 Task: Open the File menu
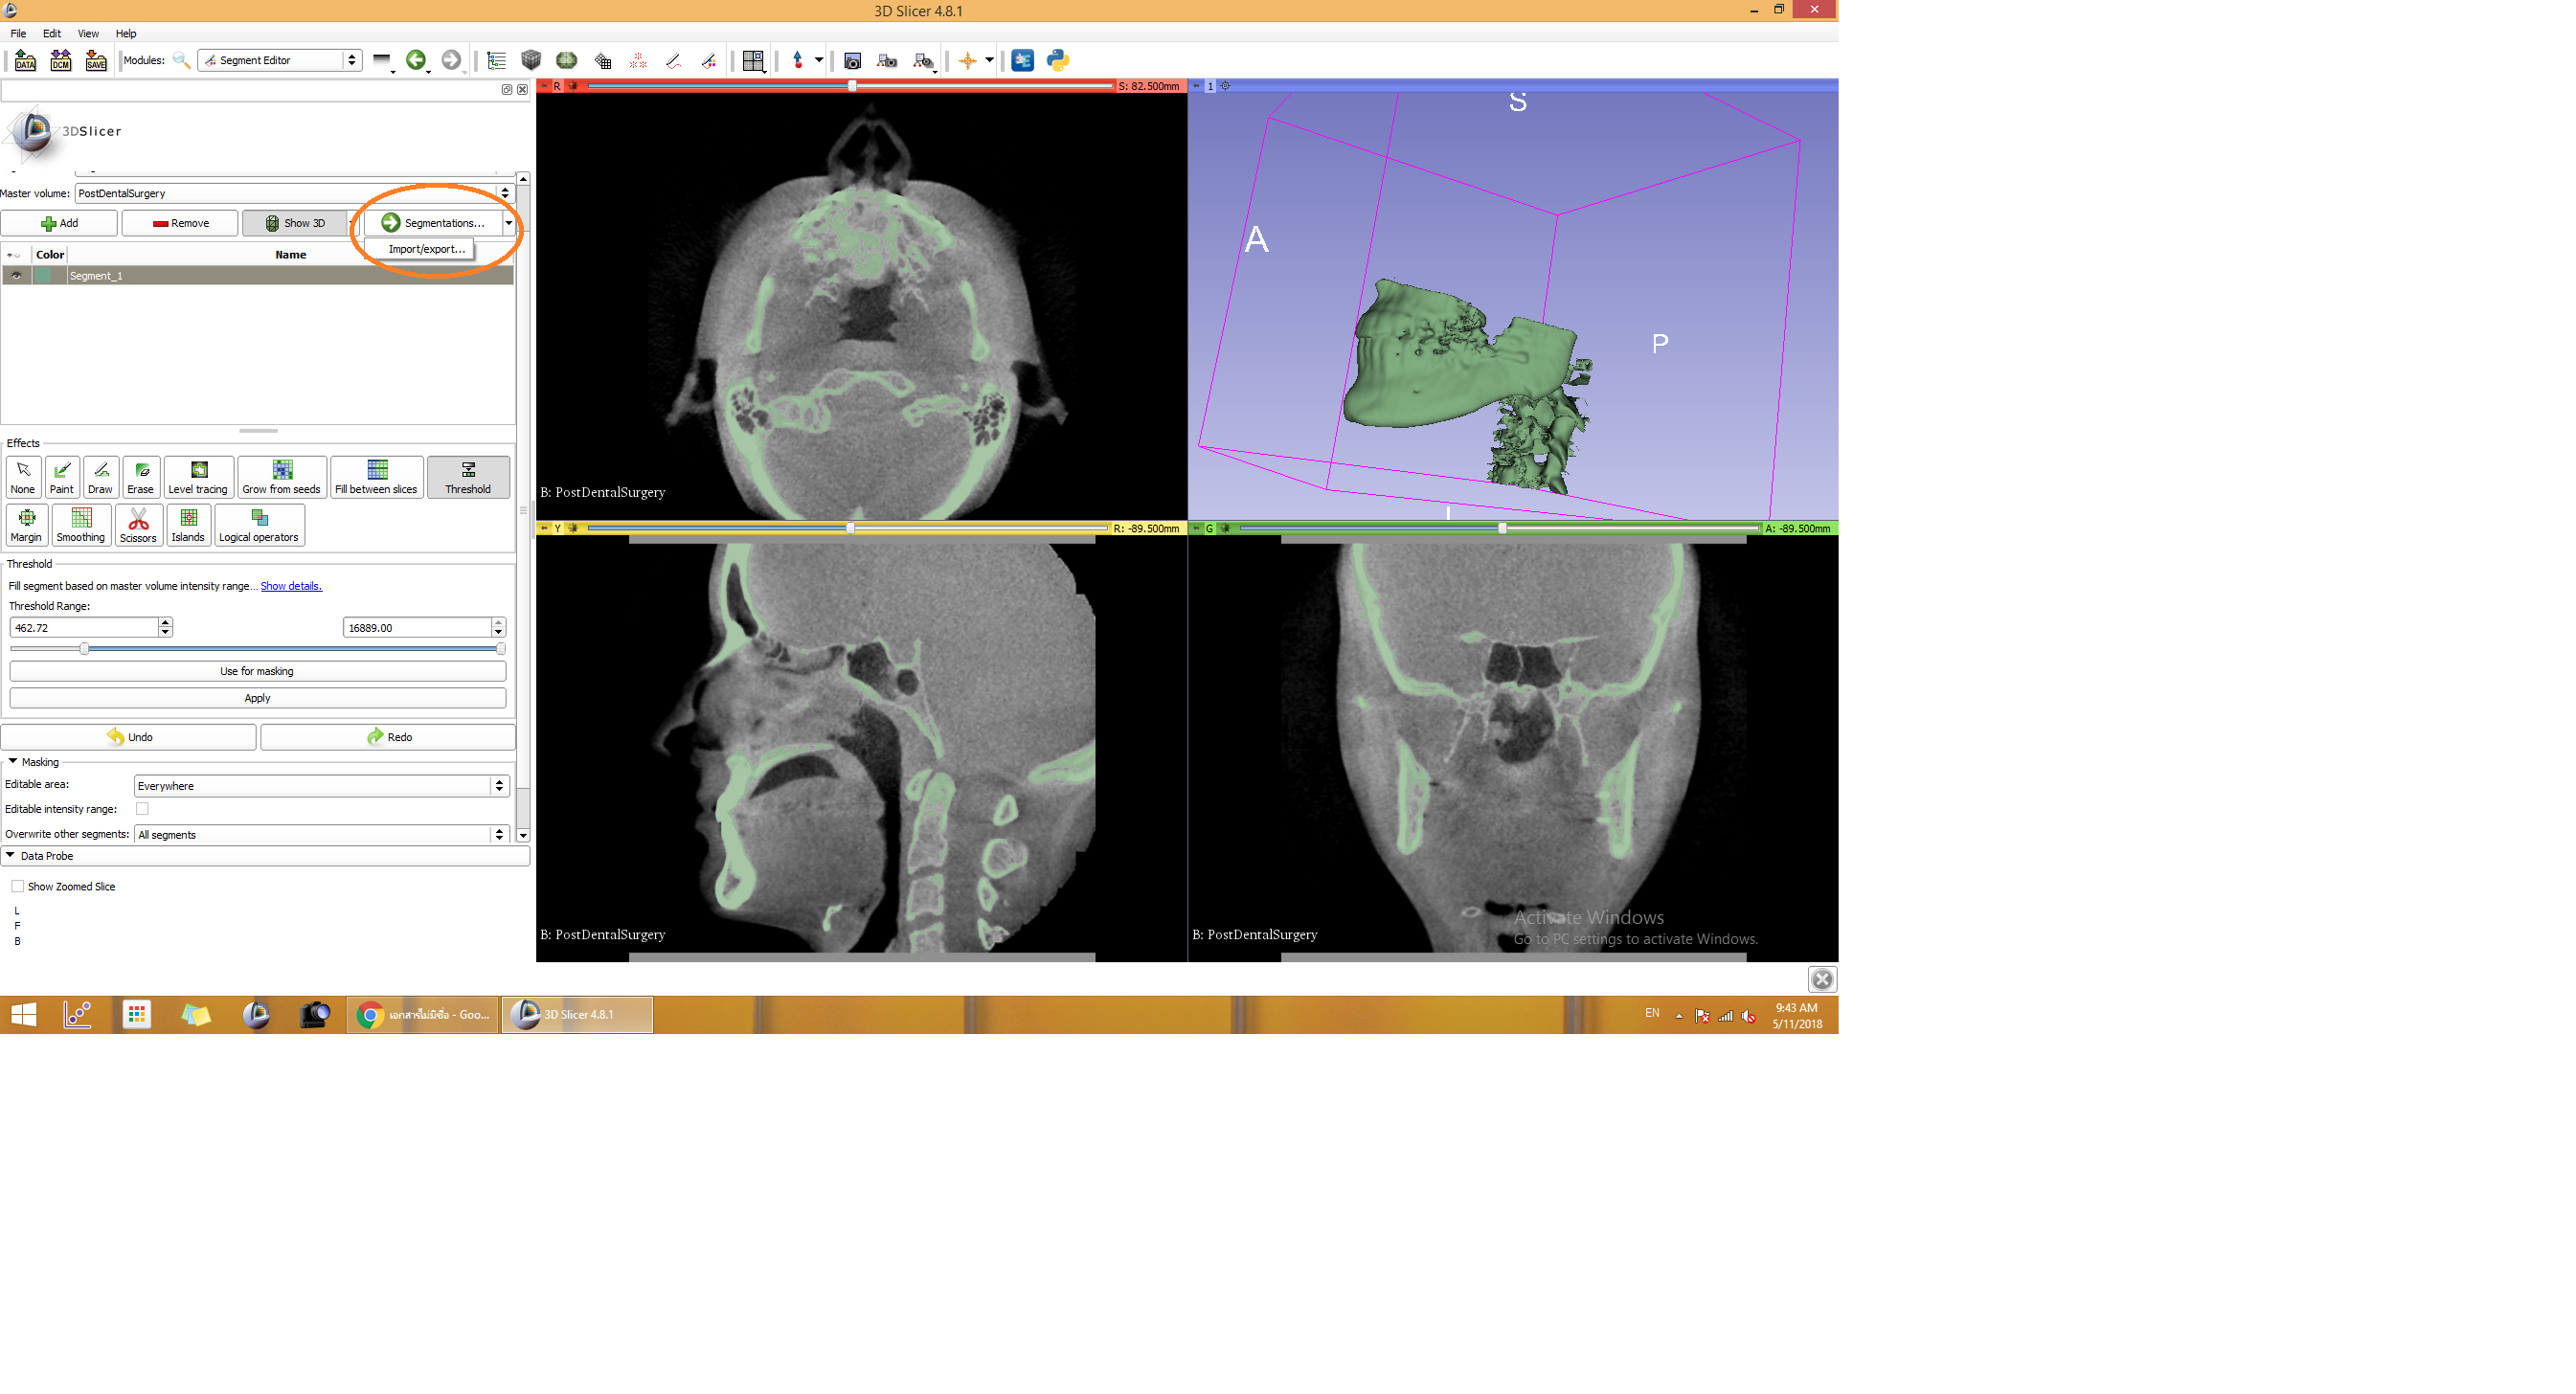click(18, 33)
